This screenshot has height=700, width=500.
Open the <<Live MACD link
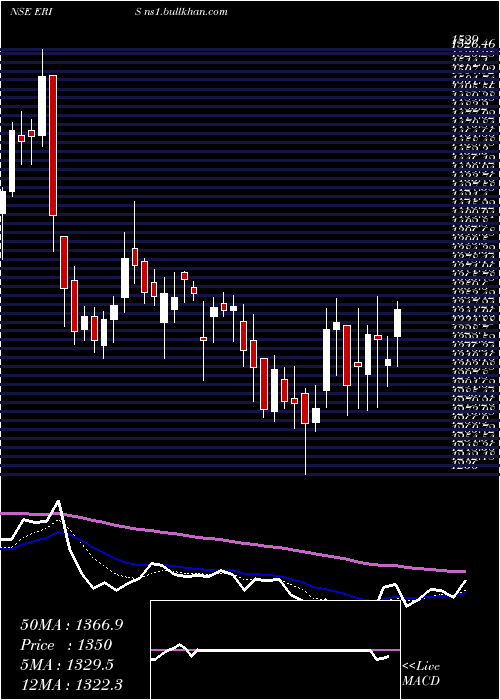[x=421, y=674]
